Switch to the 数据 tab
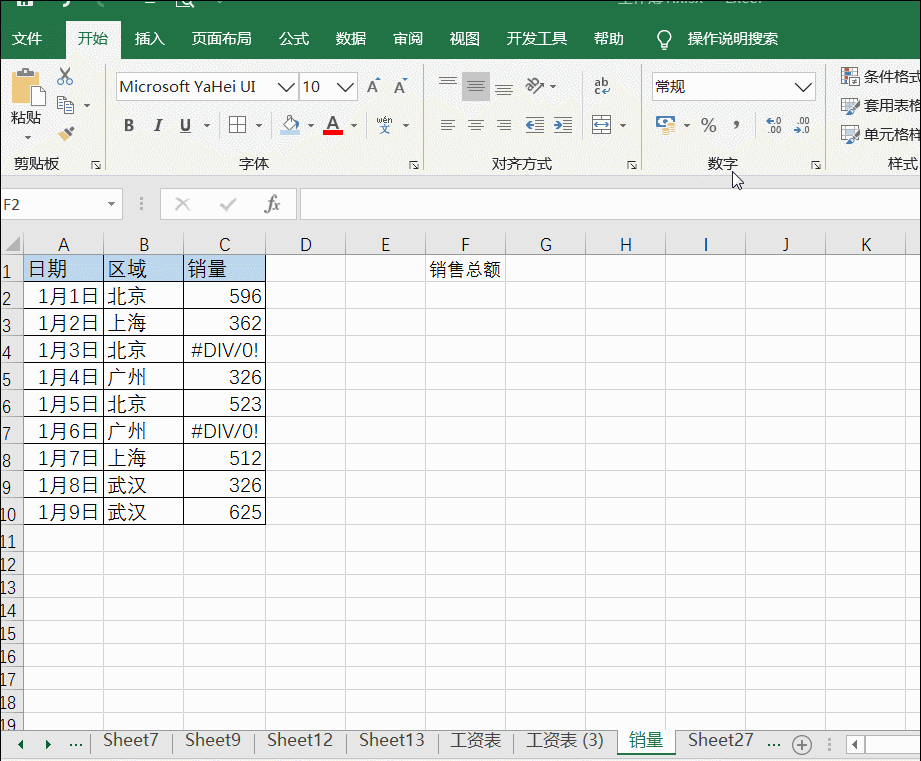The width and height of the screenshot is (921, 761). [x=351, y=39]
